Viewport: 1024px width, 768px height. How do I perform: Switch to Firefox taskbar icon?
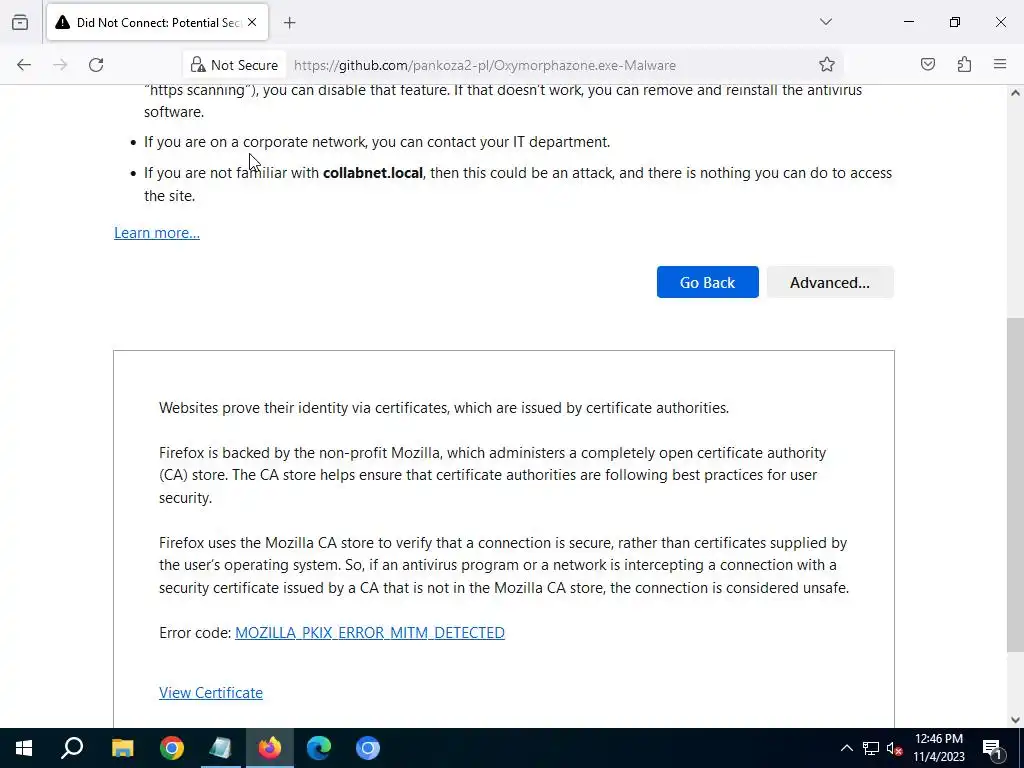pos(270,748)
